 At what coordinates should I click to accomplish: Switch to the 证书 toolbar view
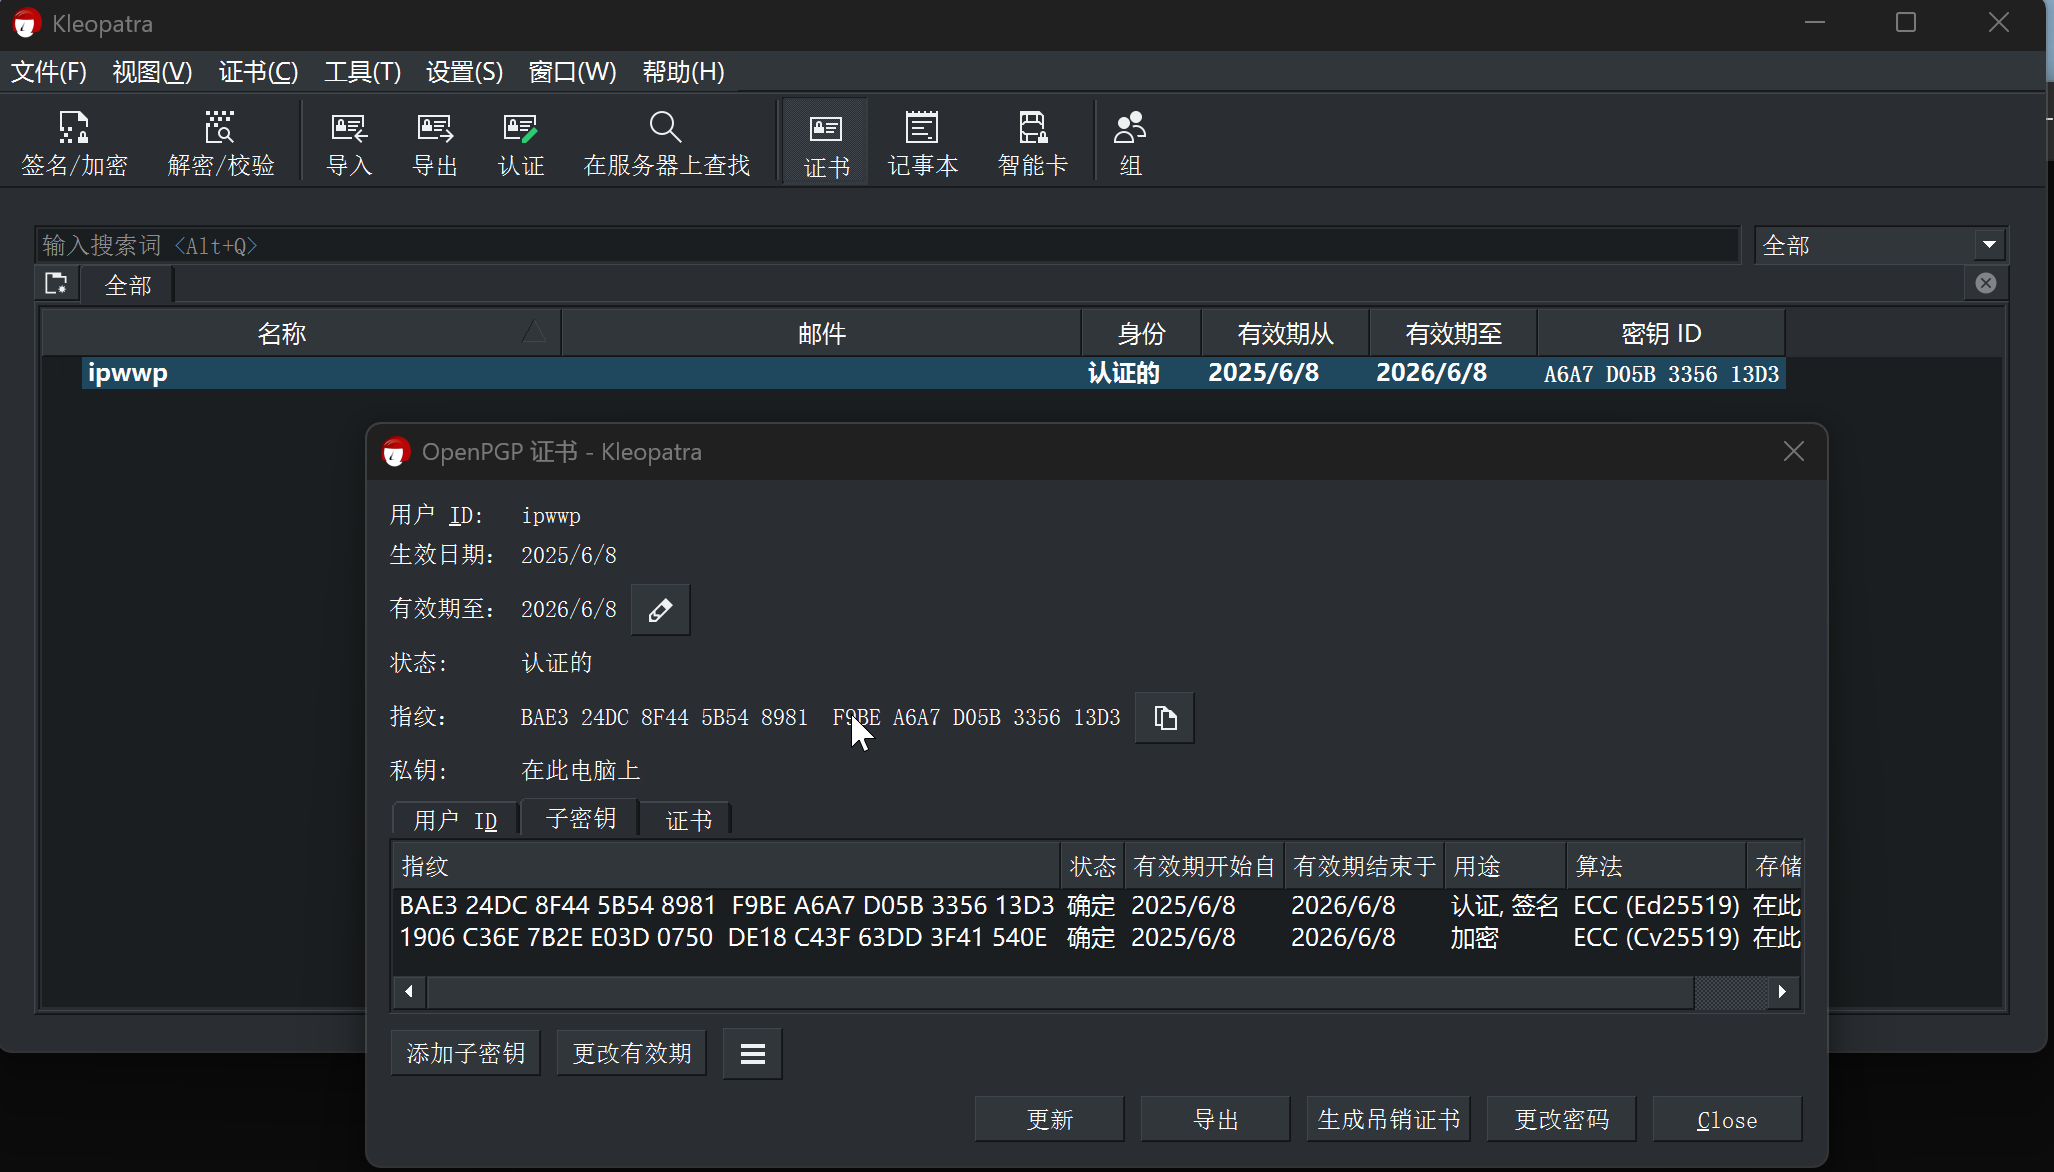click(x=826, y=143)
